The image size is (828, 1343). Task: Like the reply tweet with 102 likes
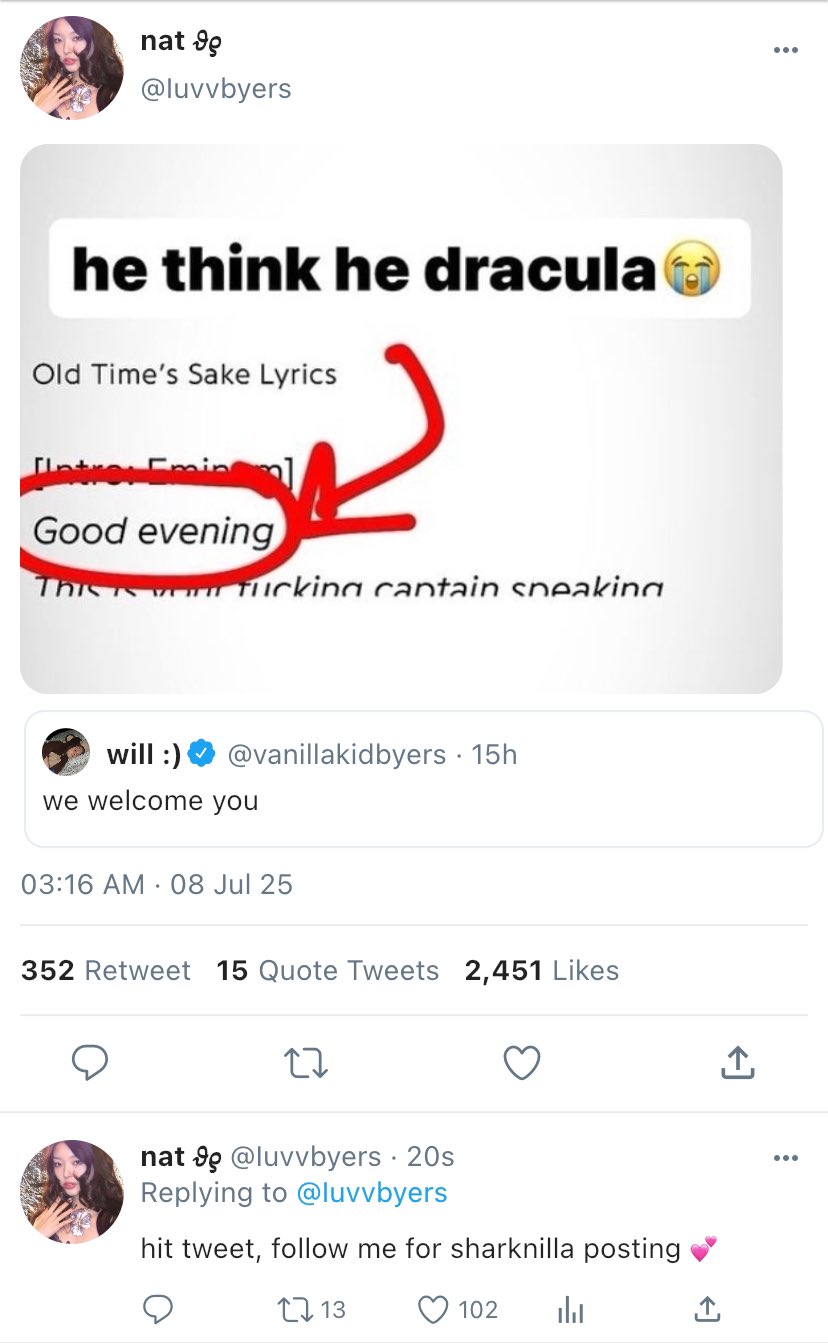(432, 1308)
